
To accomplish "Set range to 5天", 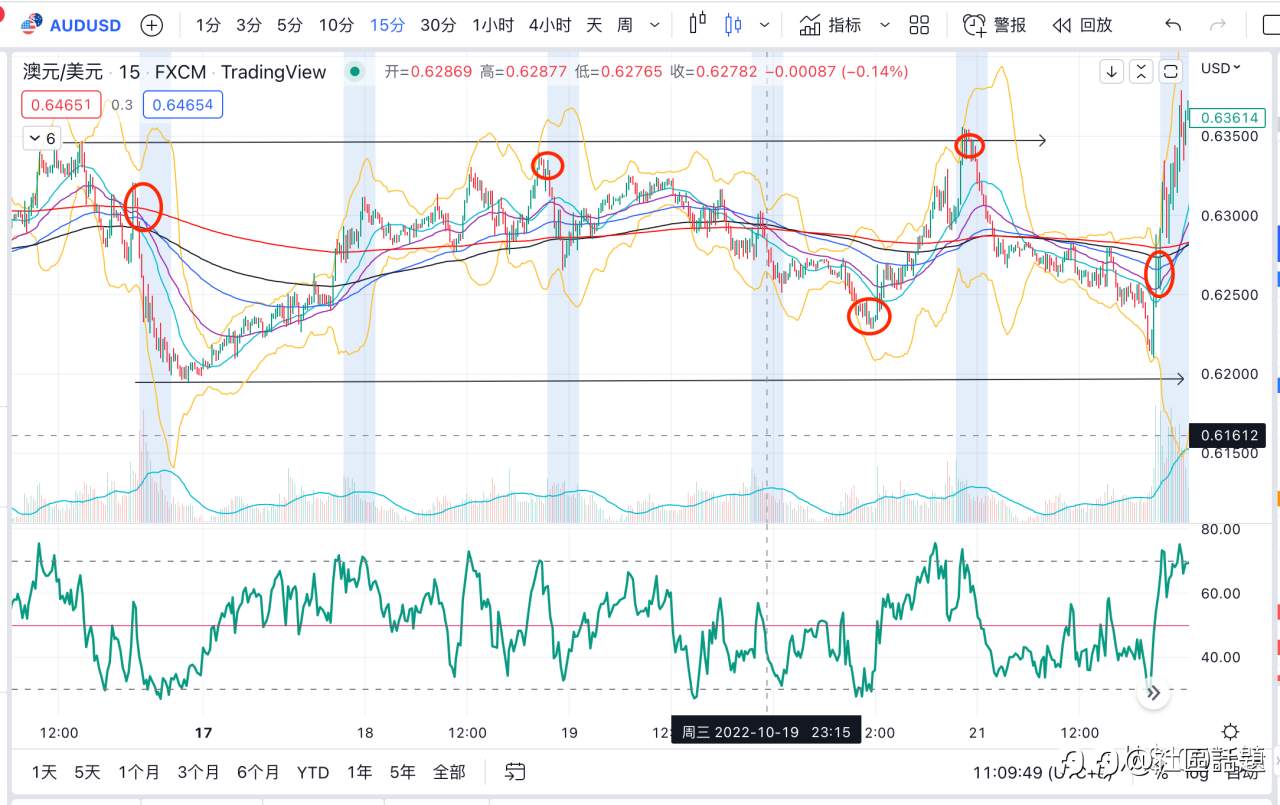I will tap(87, 772).
